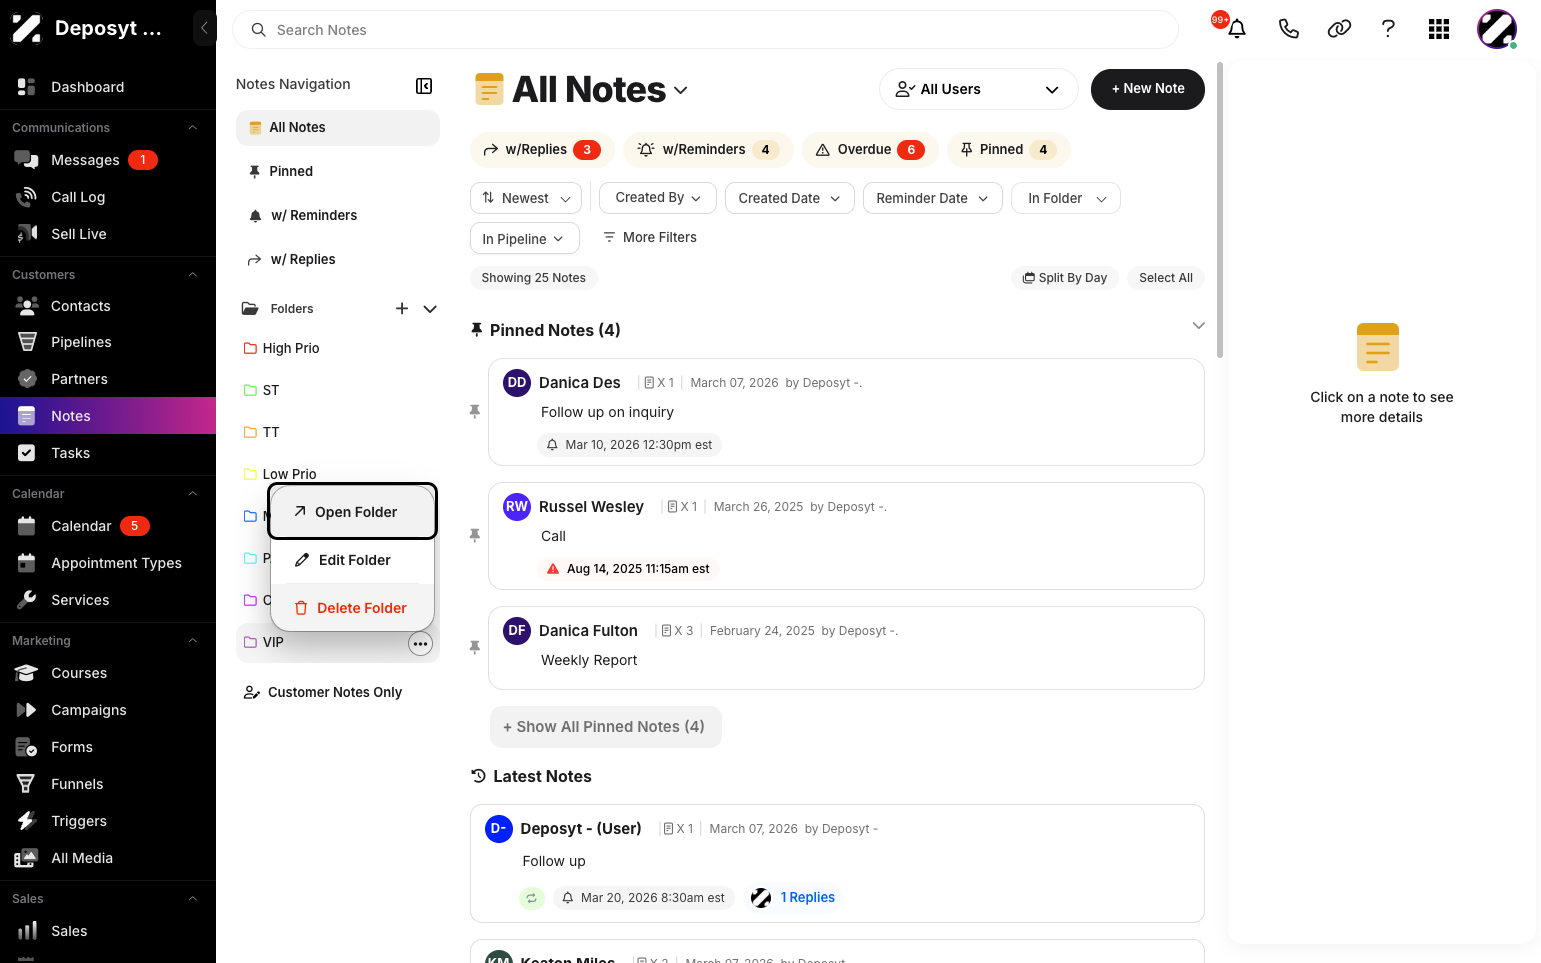Click Show All Pinned Notes (4)
This screenshot has width=1541, height=963.
click(606, 727)
